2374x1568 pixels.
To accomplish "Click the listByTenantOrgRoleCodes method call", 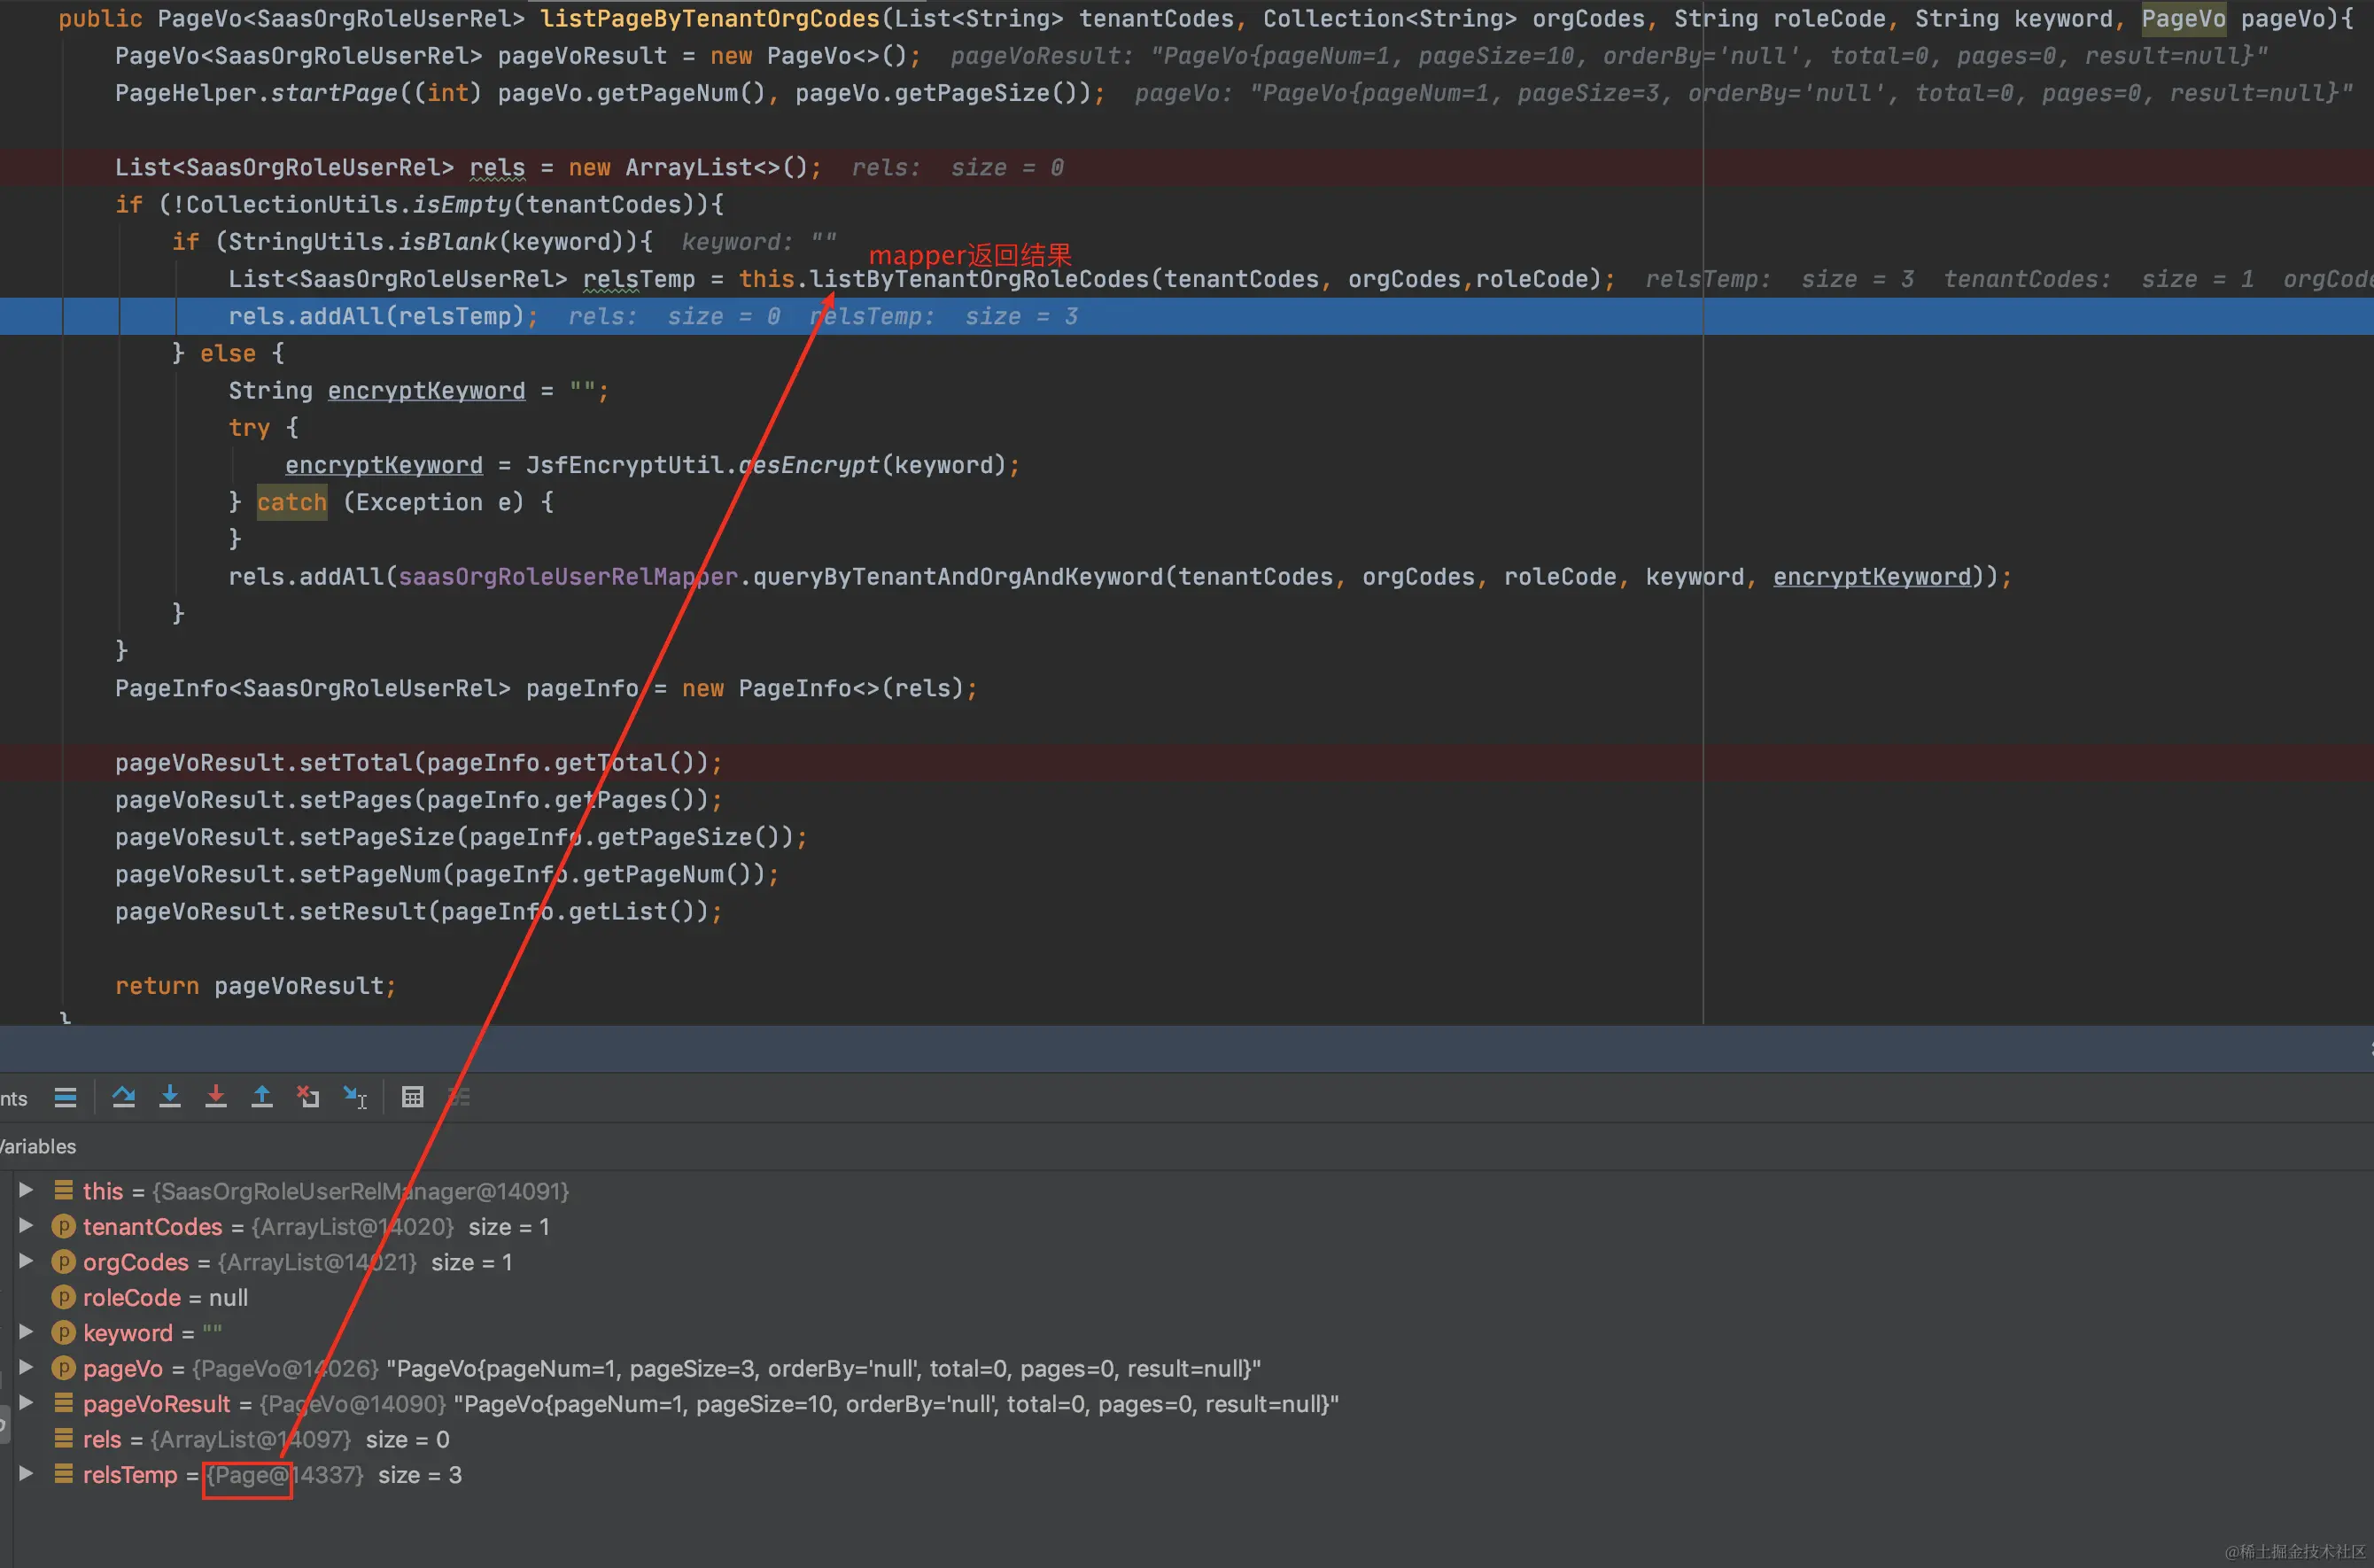I will point(978,279).
